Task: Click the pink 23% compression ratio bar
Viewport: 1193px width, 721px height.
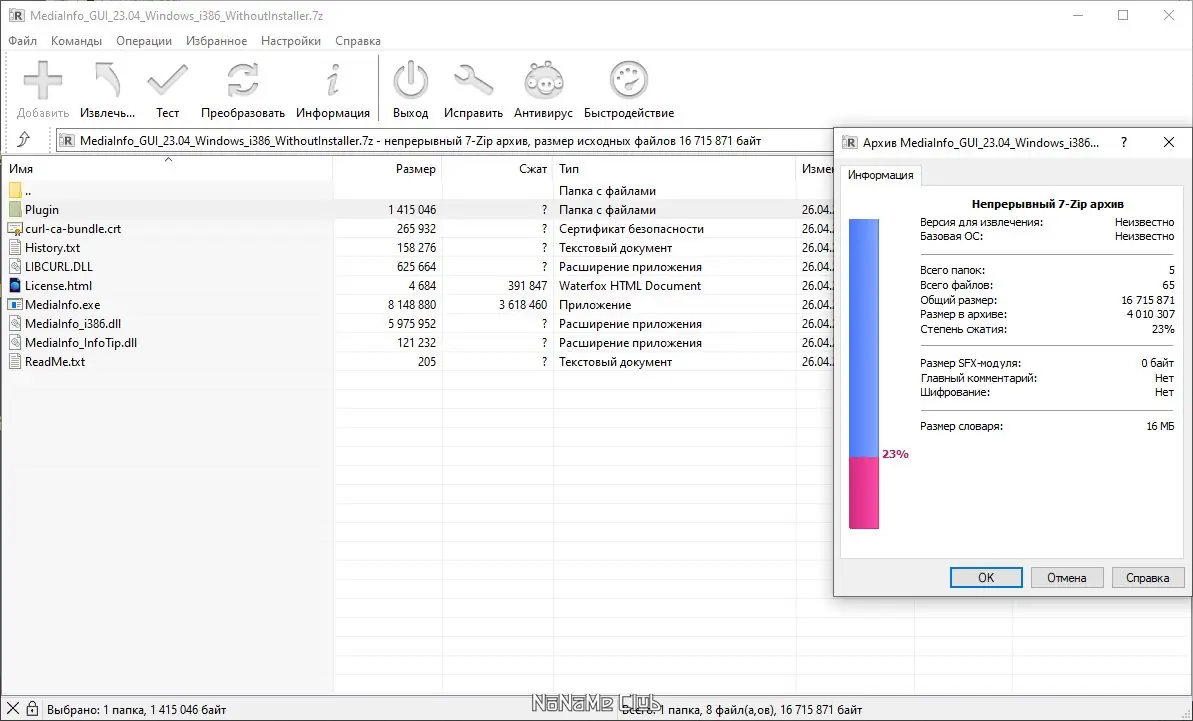Action: coord(864,492)
